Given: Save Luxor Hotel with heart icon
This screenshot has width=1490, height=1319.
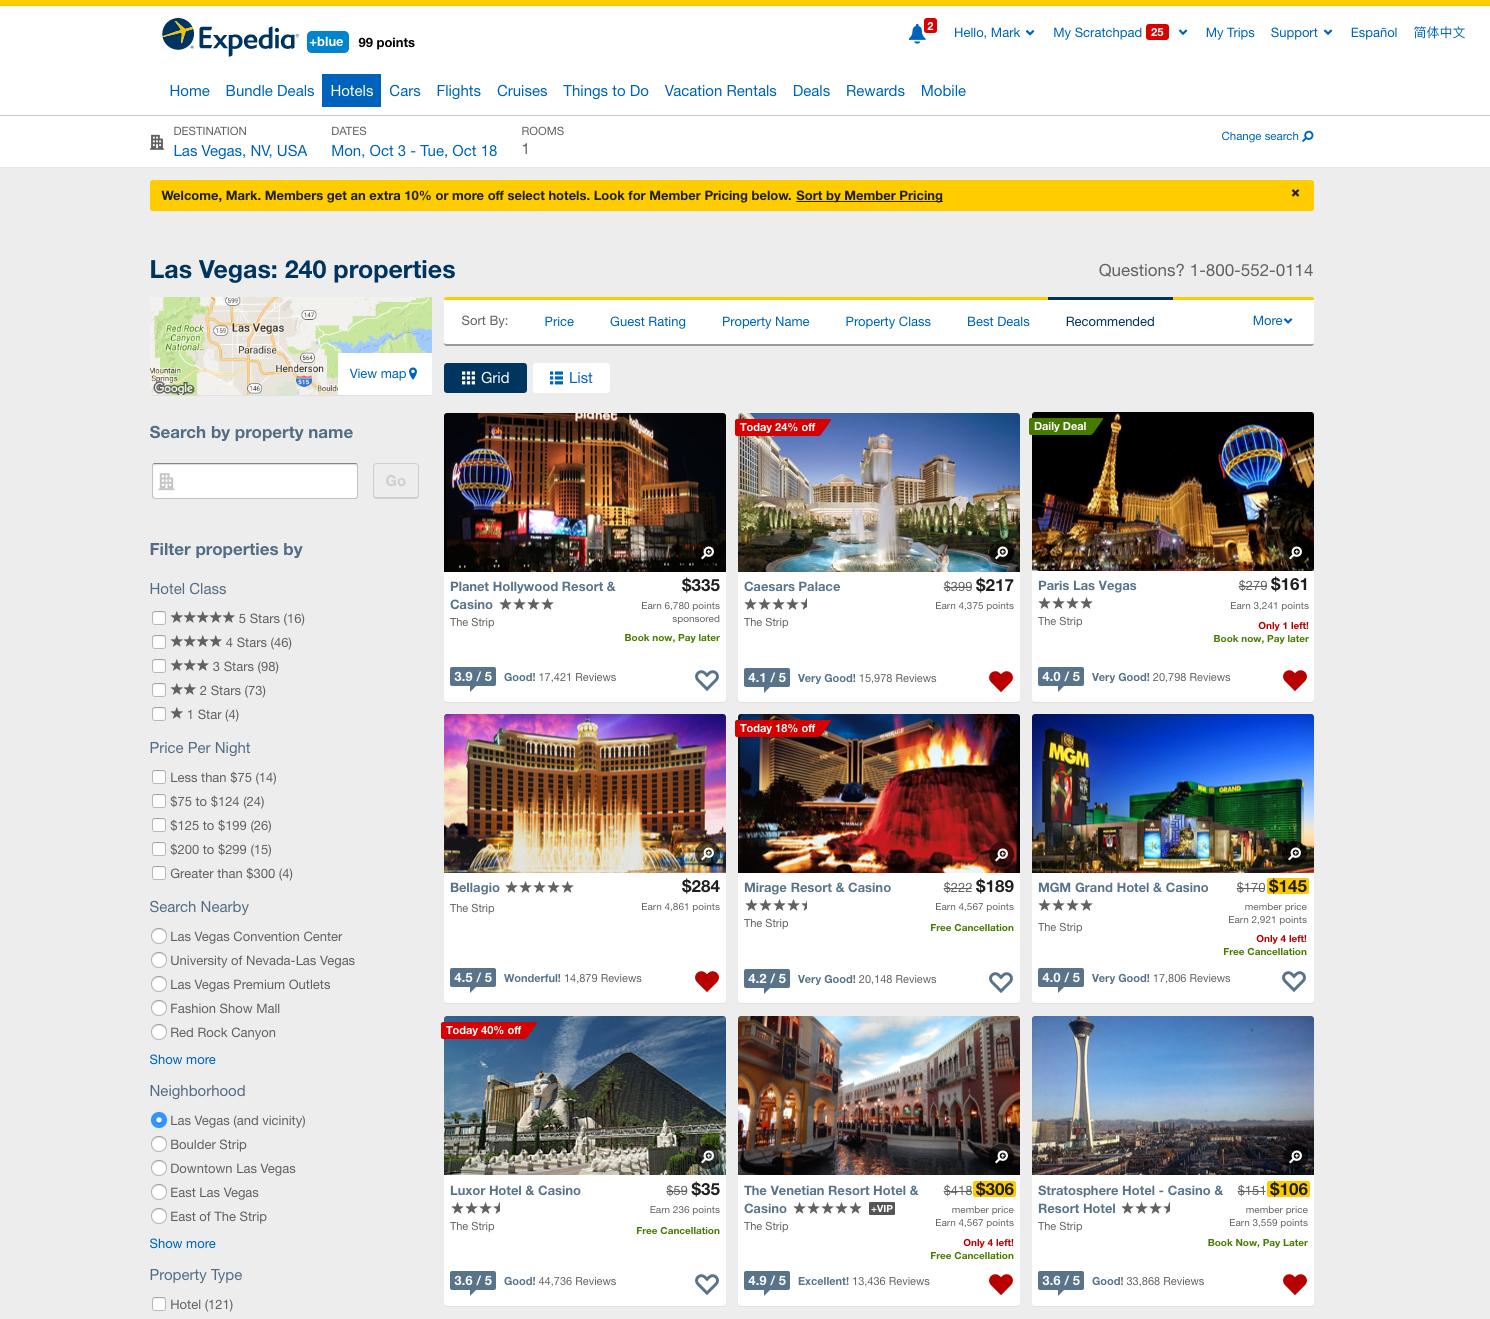Looking at the screenshot, I should tap(707, 1284).
